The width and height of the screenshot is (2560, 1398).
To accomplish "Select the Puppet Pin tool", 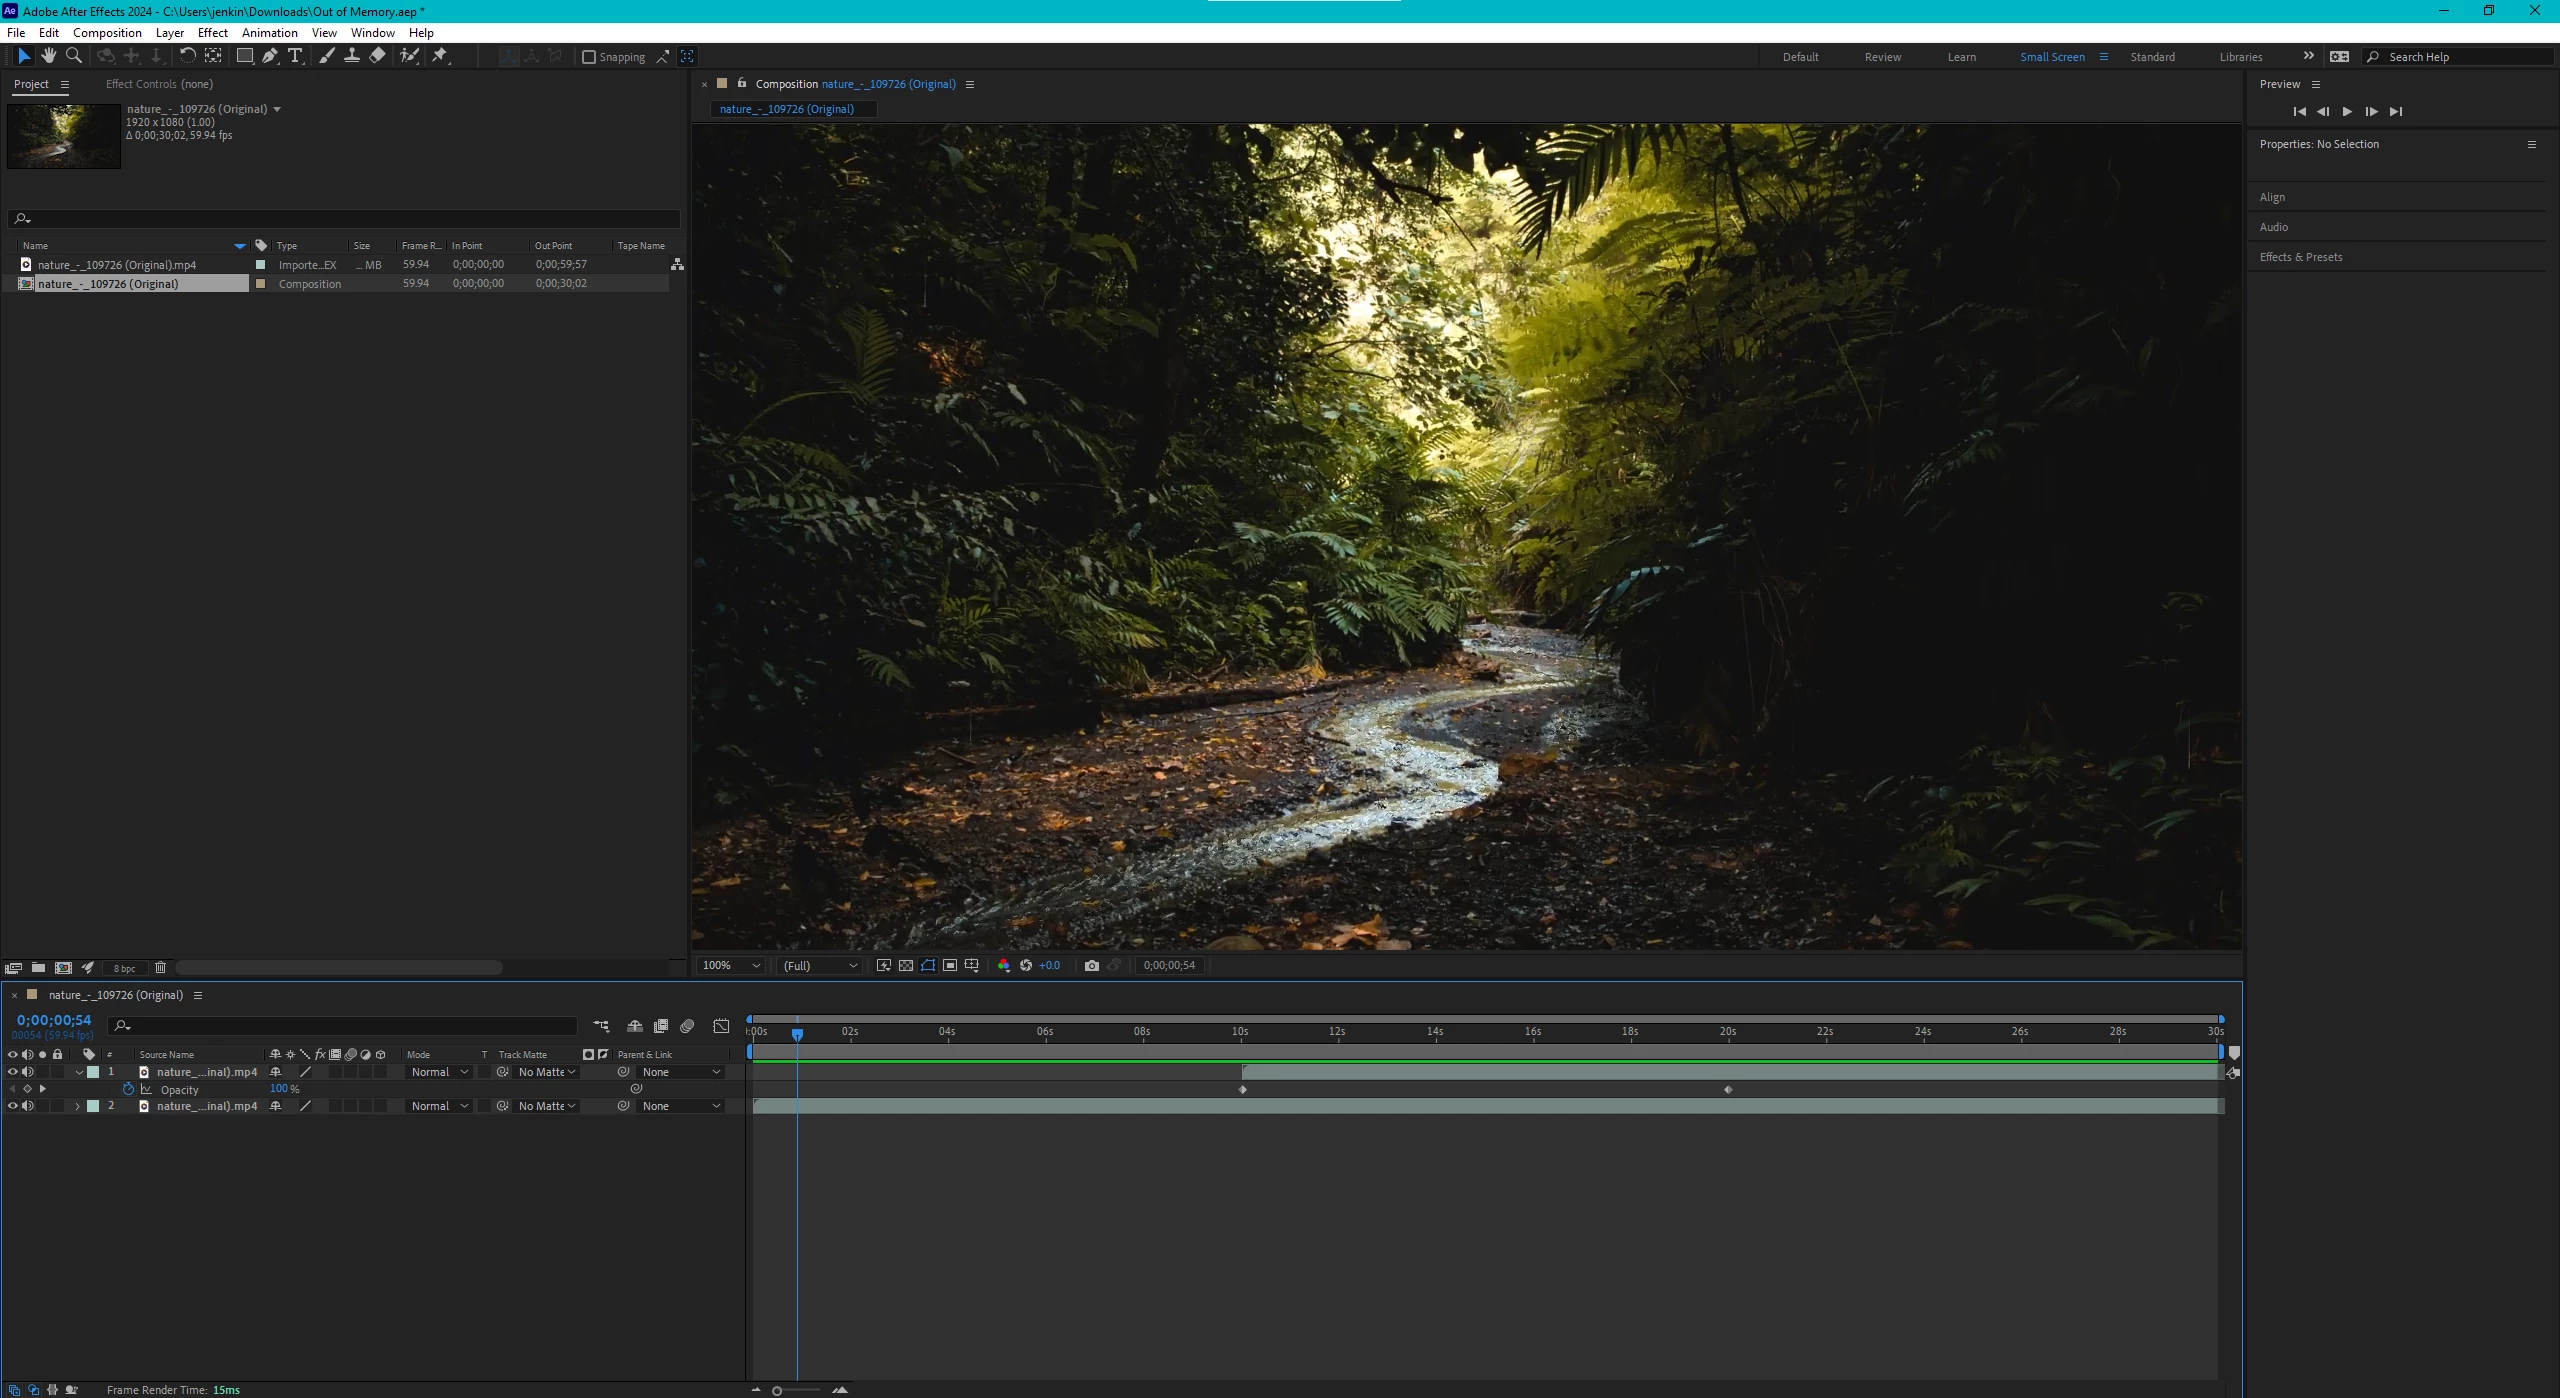I will tap(440, 56).
